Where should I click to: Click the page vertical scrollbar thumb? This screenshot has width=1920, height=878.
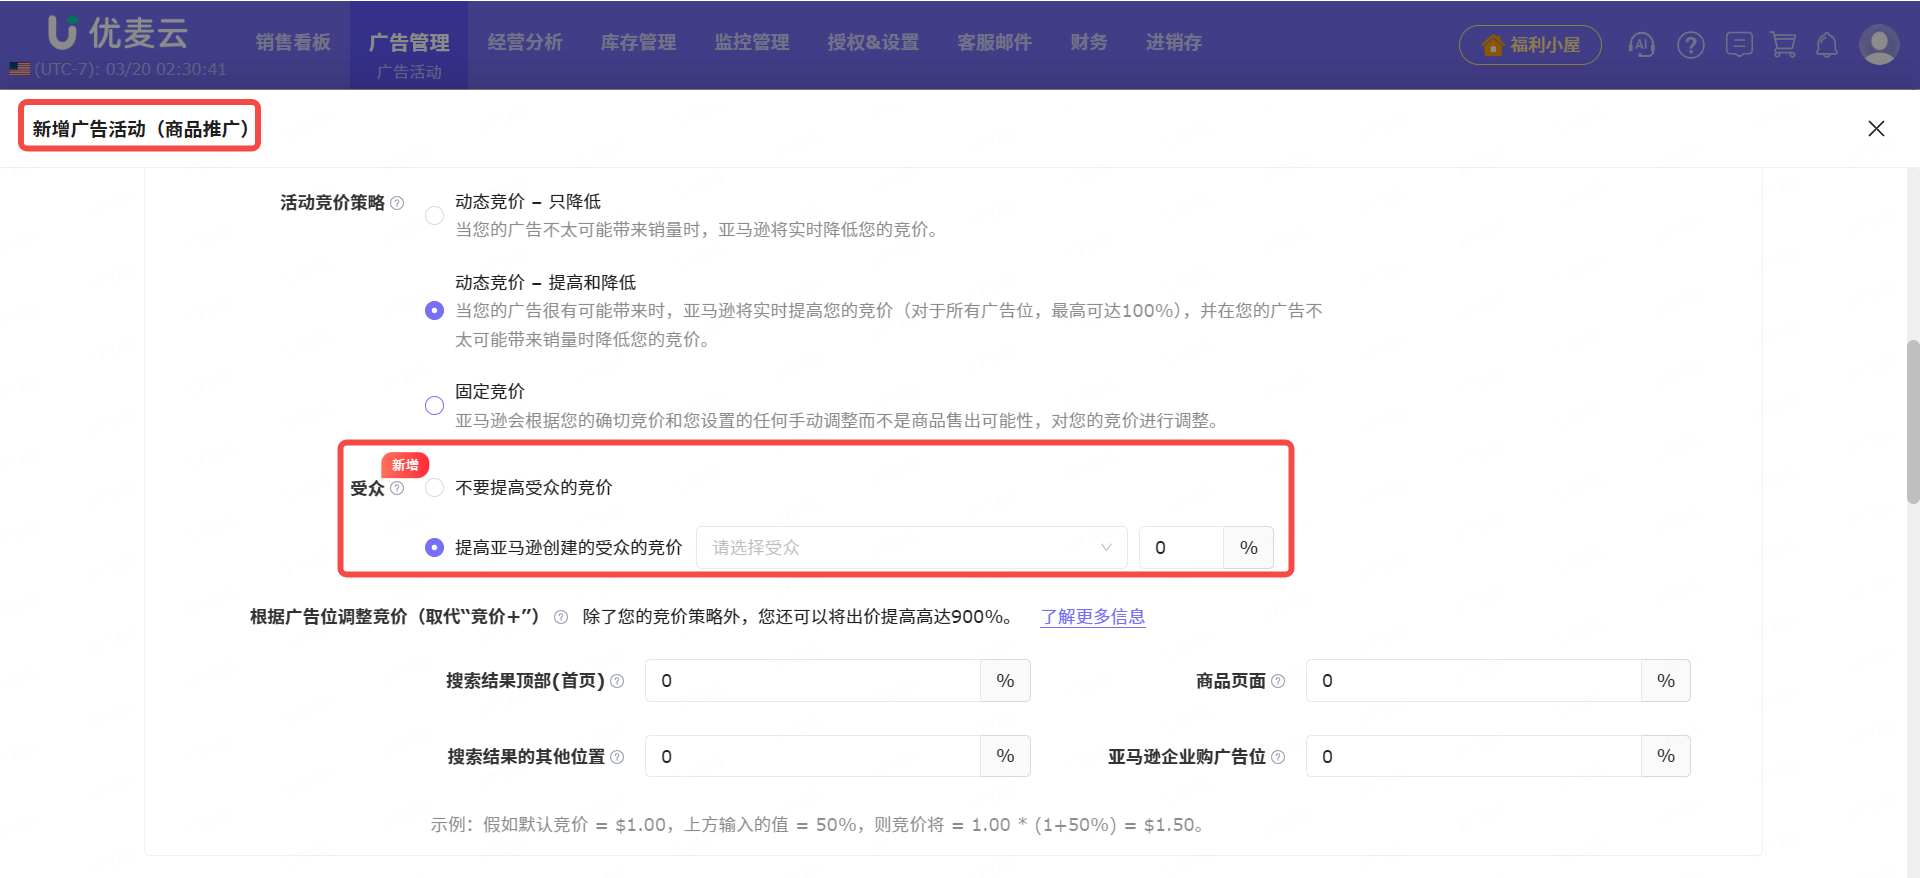(1912, 422)
